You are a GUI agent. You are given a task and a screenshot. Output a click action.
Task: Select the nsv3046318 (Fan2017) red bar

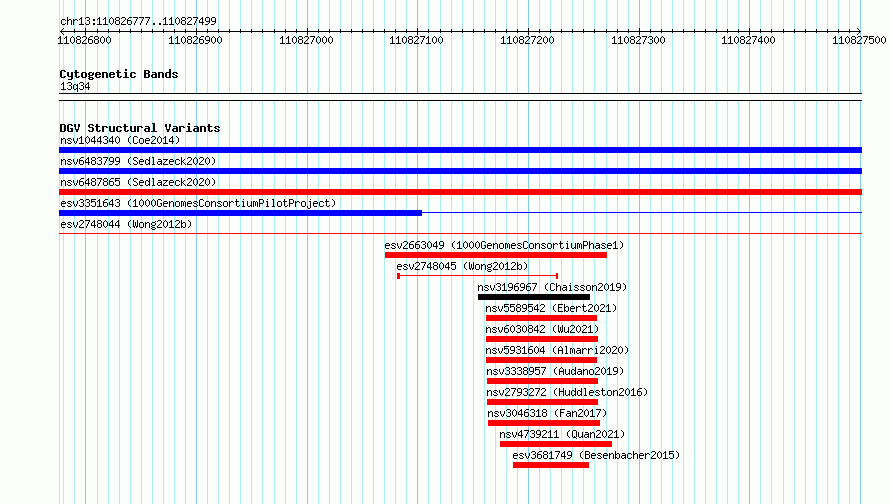click(544, 423)
